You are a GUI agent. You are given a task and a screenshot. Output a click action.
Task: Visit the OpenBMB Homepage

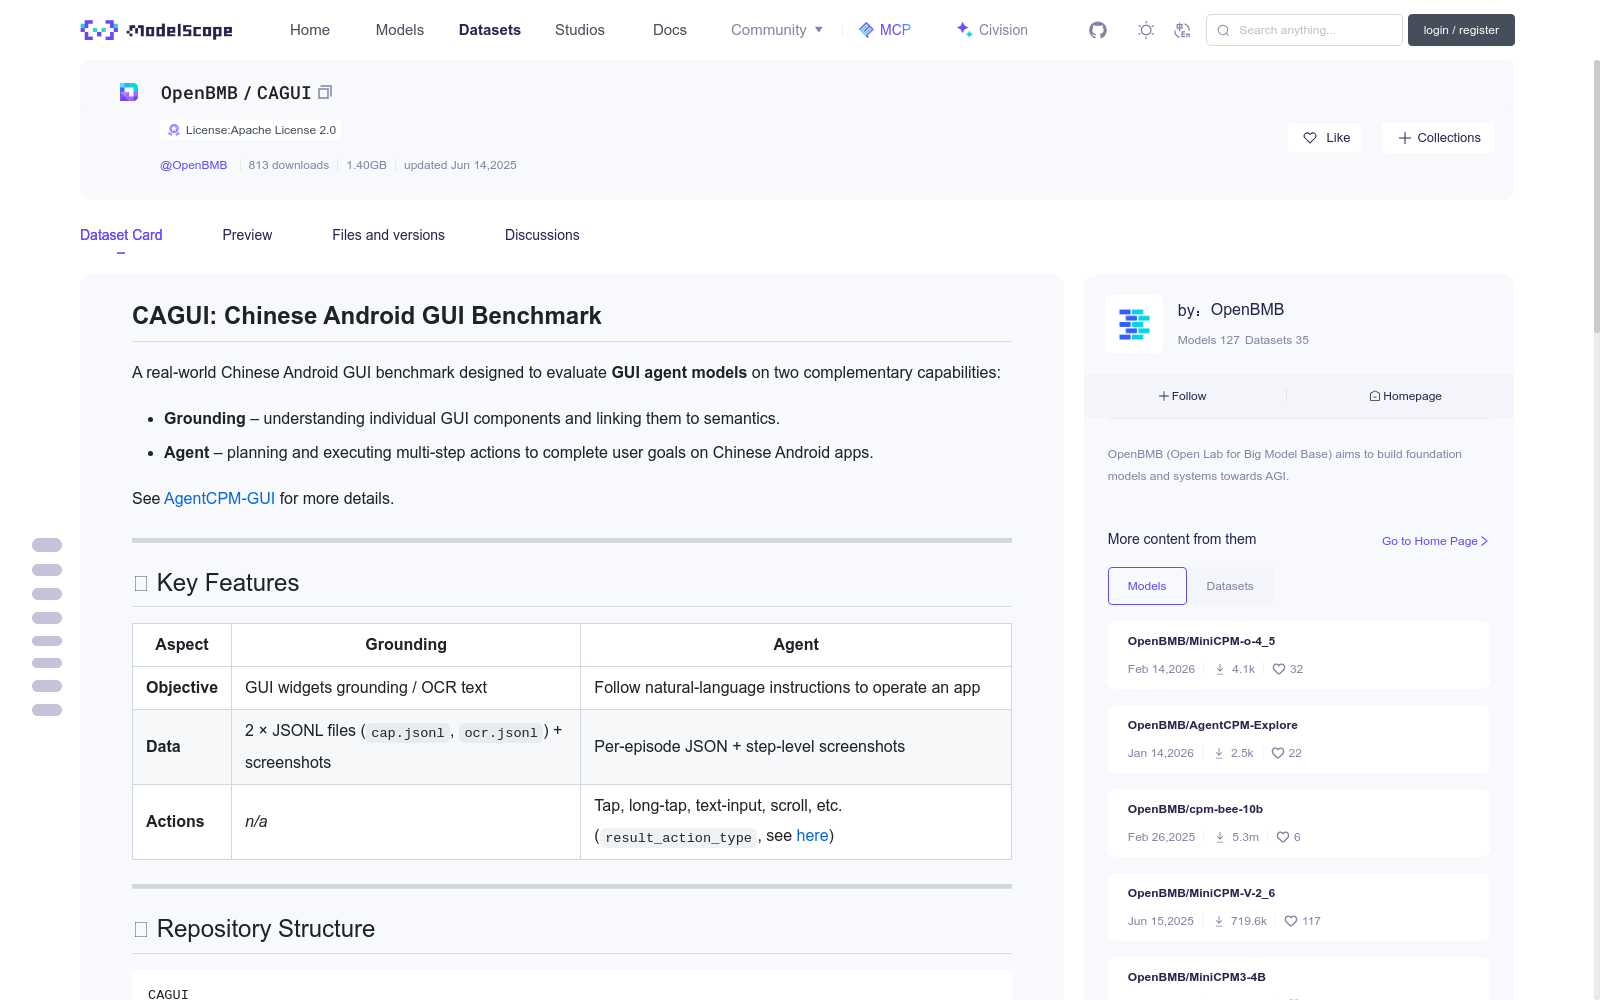click(1405, 396)
